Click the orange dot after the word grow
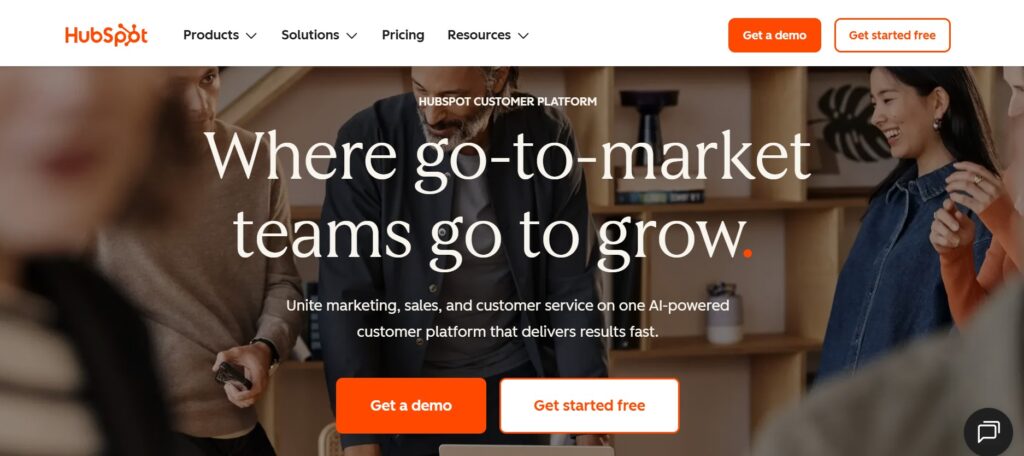Viewport: 1024px width, 456px height. tap(748, 252)
